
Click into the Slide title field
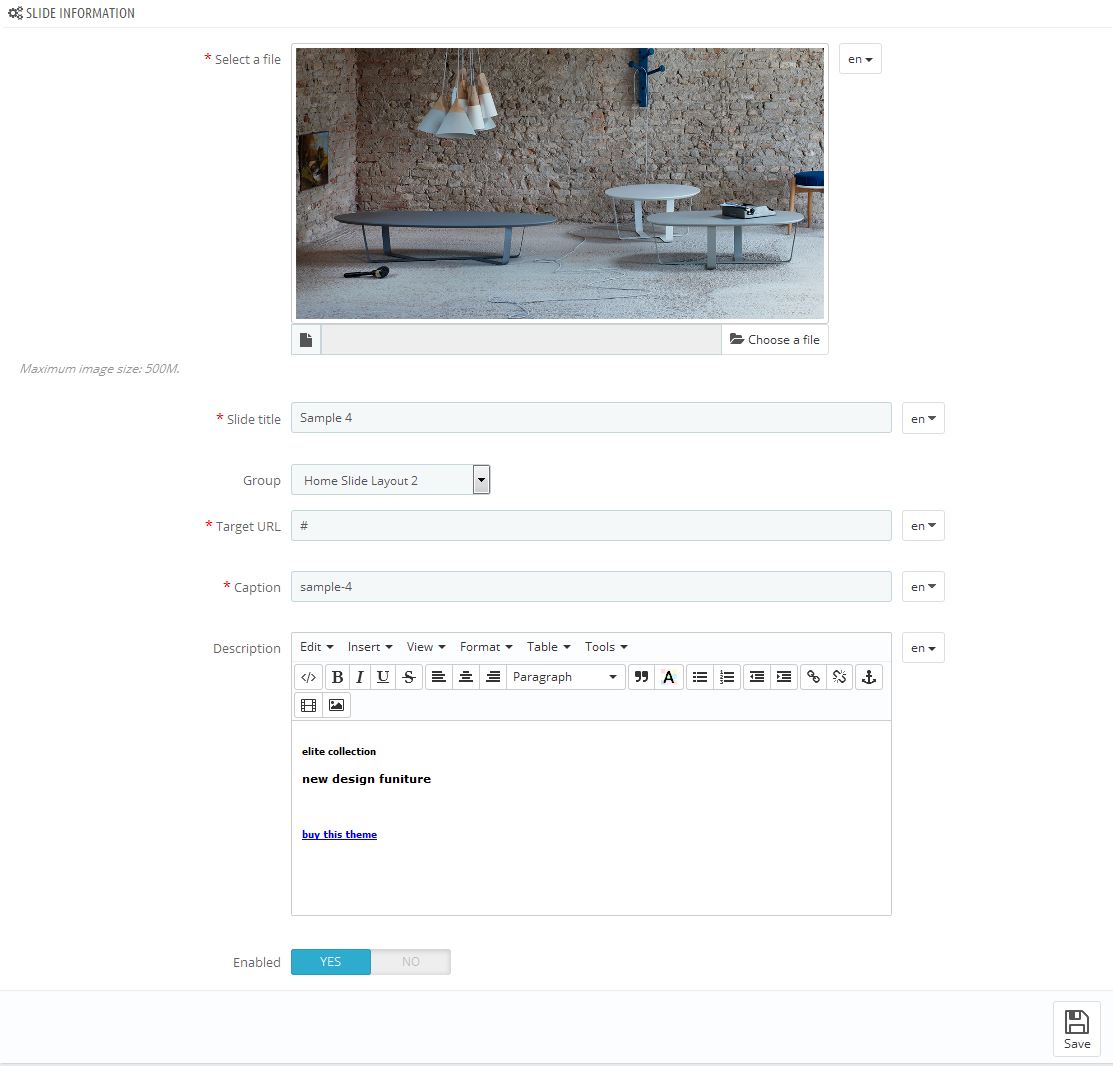point(591,418)
